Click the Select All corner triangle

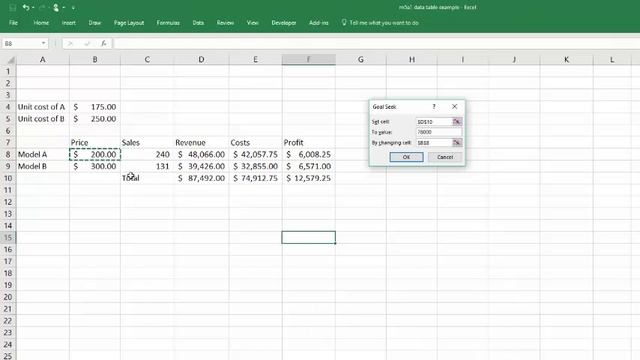(x=11, y=60)
